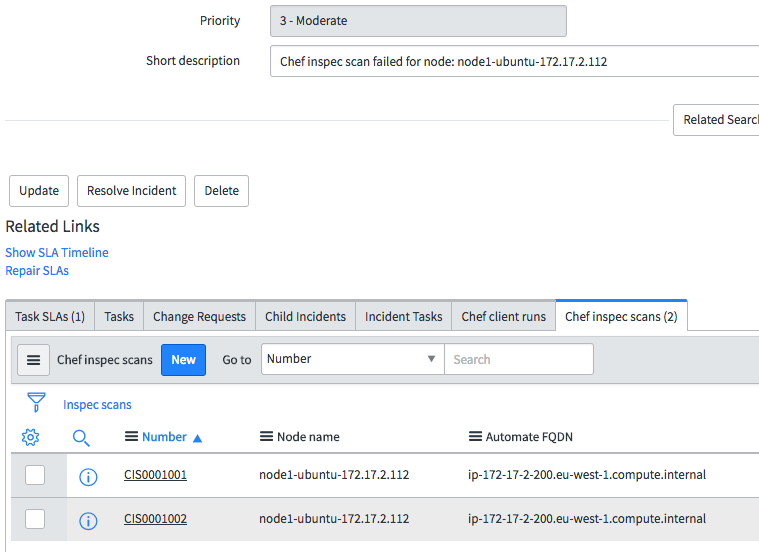Click the filter funnel icon

tap(36, 402)
